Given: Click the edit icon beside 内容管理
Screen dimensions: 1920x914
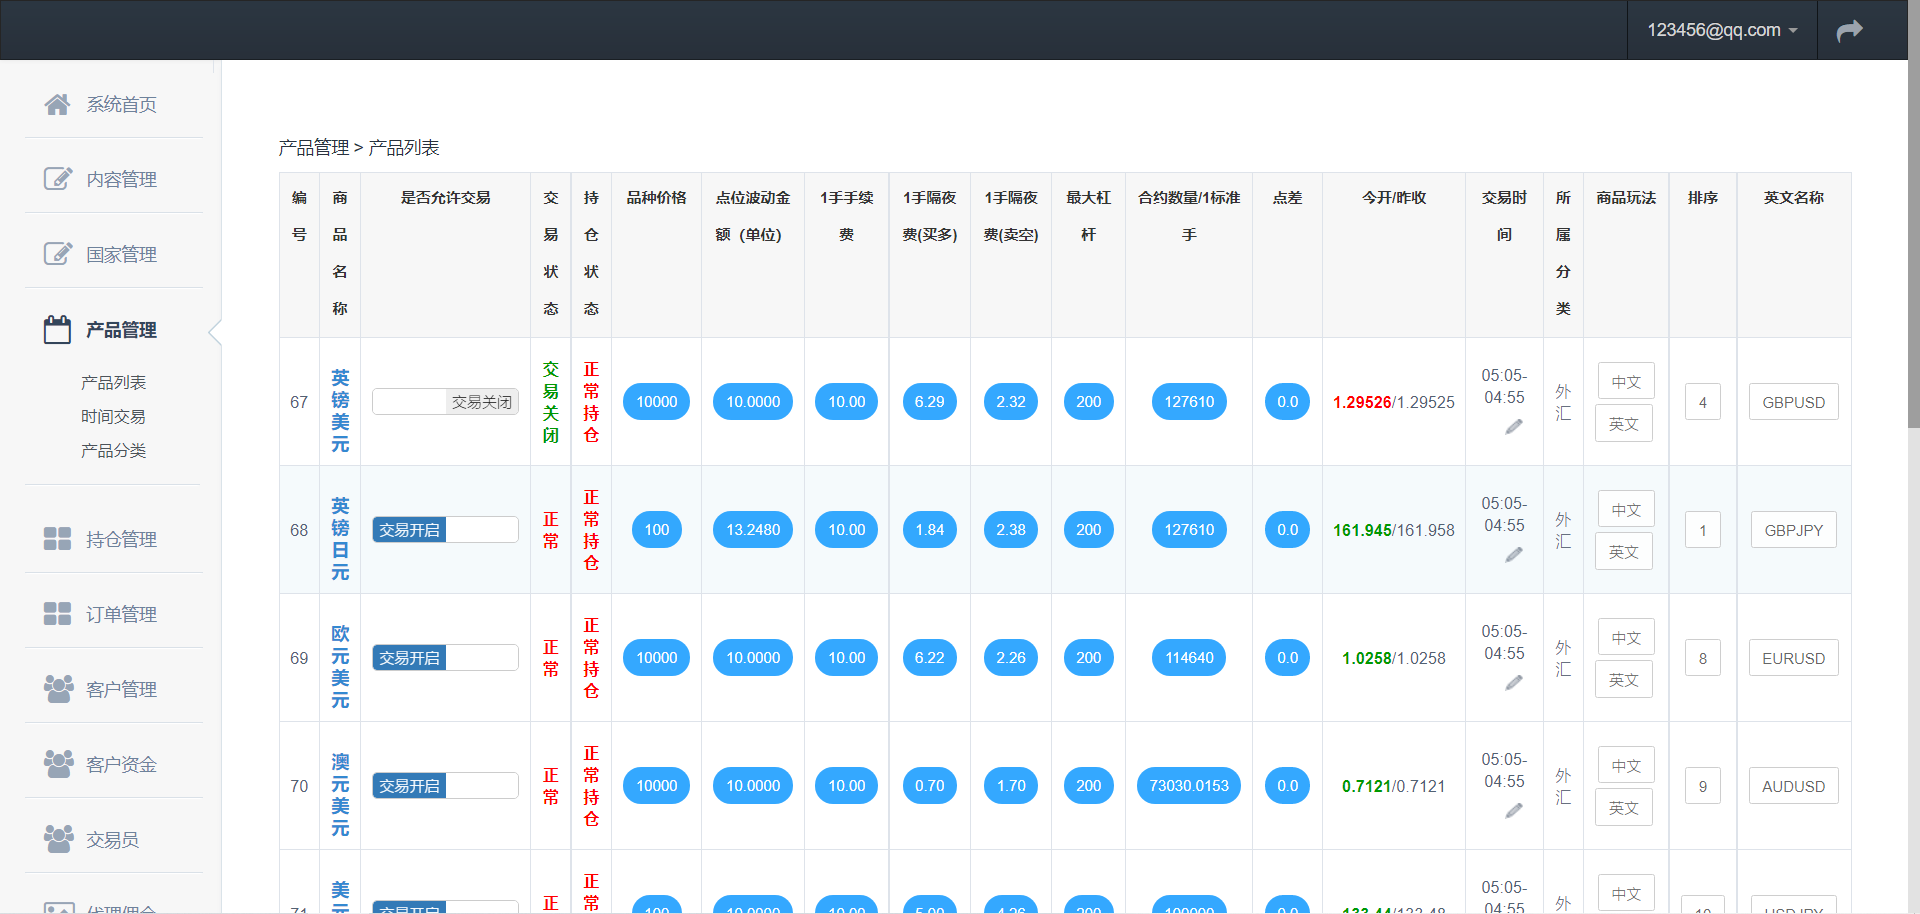Looking at the screenshot, I should 57,179.
